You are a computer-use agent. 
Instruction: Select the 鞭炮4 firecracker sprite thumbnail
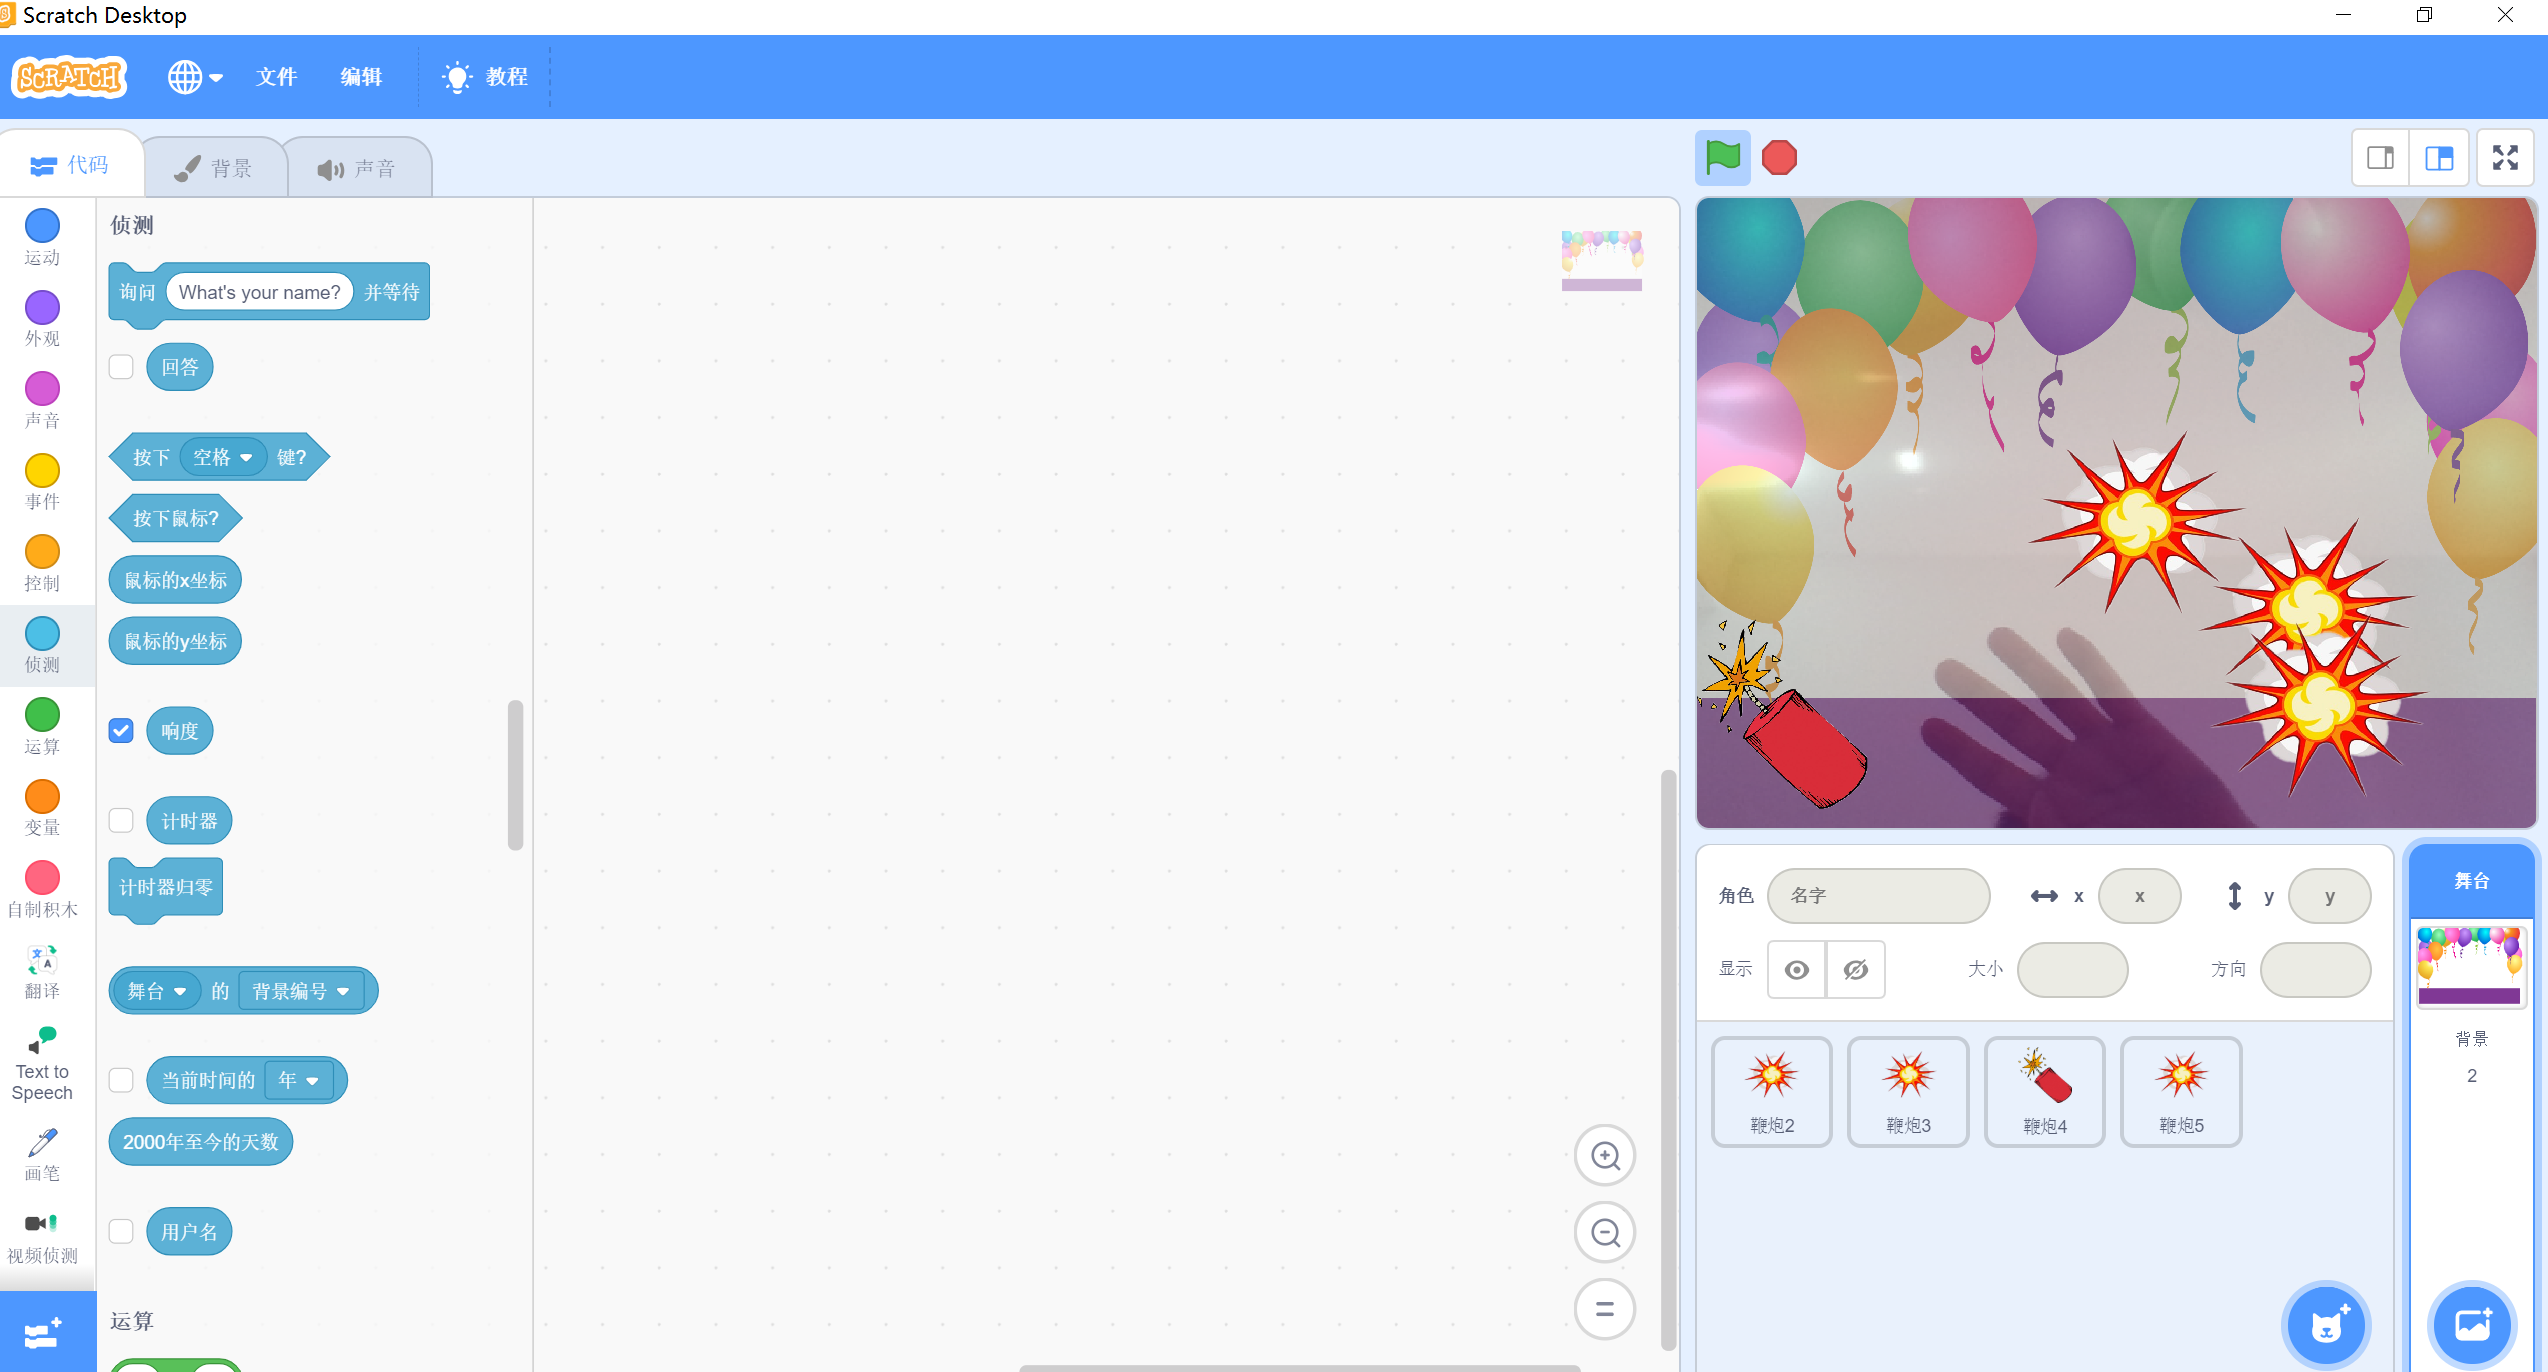(2044, 1091)
